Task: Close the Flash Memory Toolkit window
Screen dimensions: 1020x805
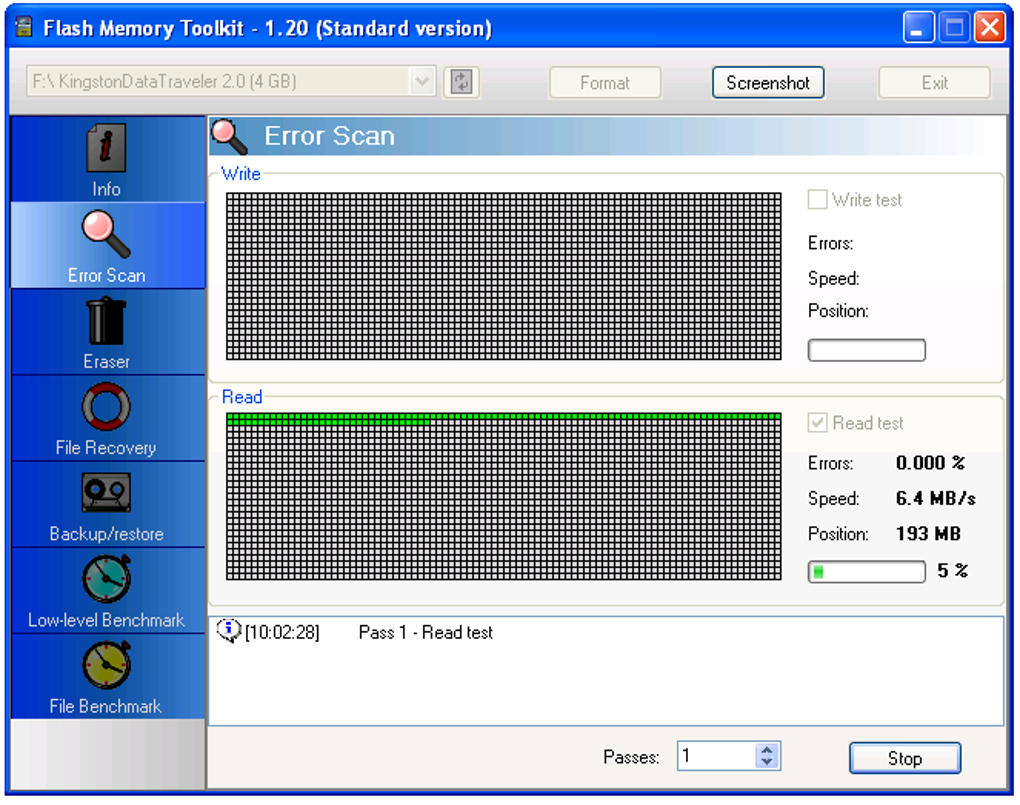Action: pyautogui.click(x=990, y=27)
